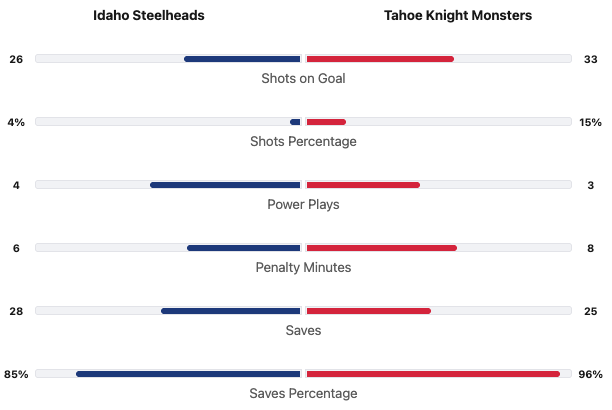The image size is (612, 410).
Task: Select the Shots Percentage label
Action: [303, 141]
